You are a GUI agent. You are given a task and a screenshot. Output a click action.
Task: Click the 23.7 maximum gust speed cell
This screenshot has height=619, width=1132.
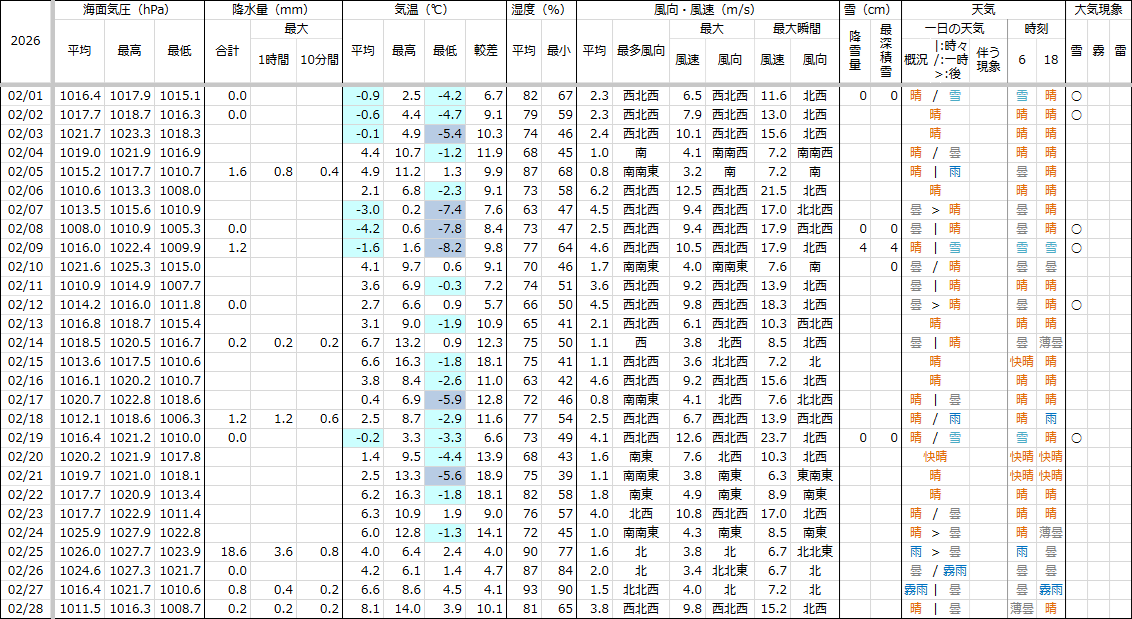pyautogui.click(x=772, y=438)
